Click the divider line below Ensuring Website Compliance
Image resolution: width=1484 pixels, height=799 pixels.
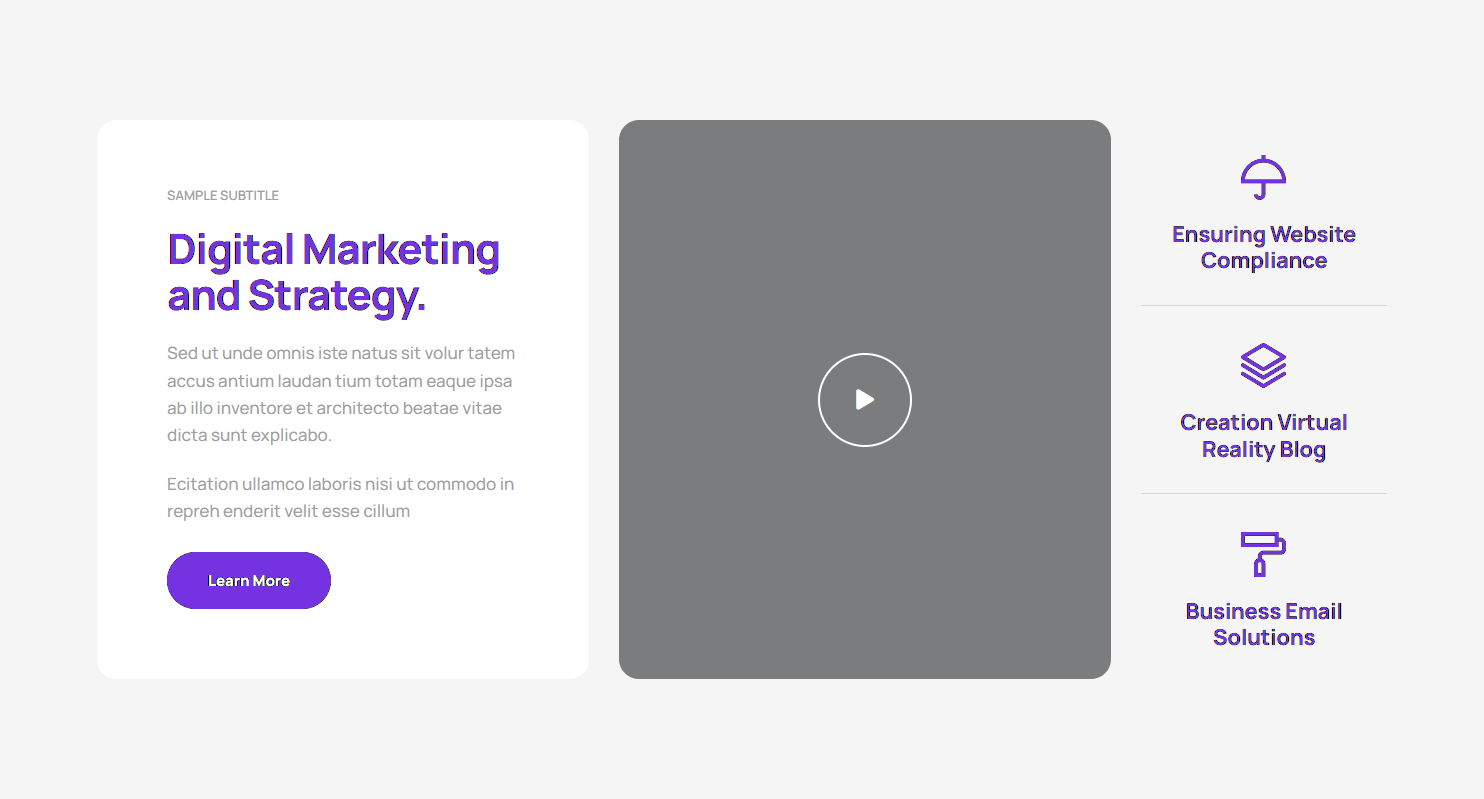[x=1263, y=305]
